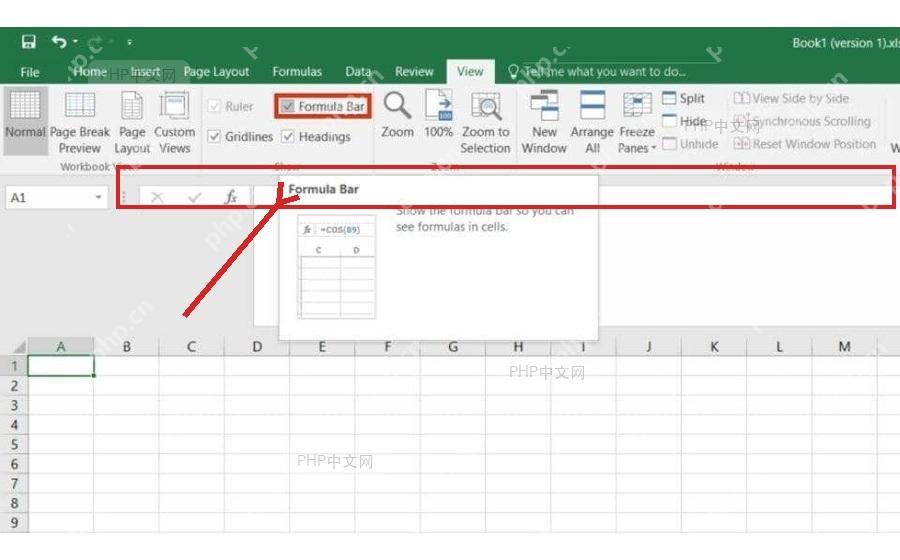The image size is (900, 560).
Task: Select column M header
Action: [x=844, y=347]
